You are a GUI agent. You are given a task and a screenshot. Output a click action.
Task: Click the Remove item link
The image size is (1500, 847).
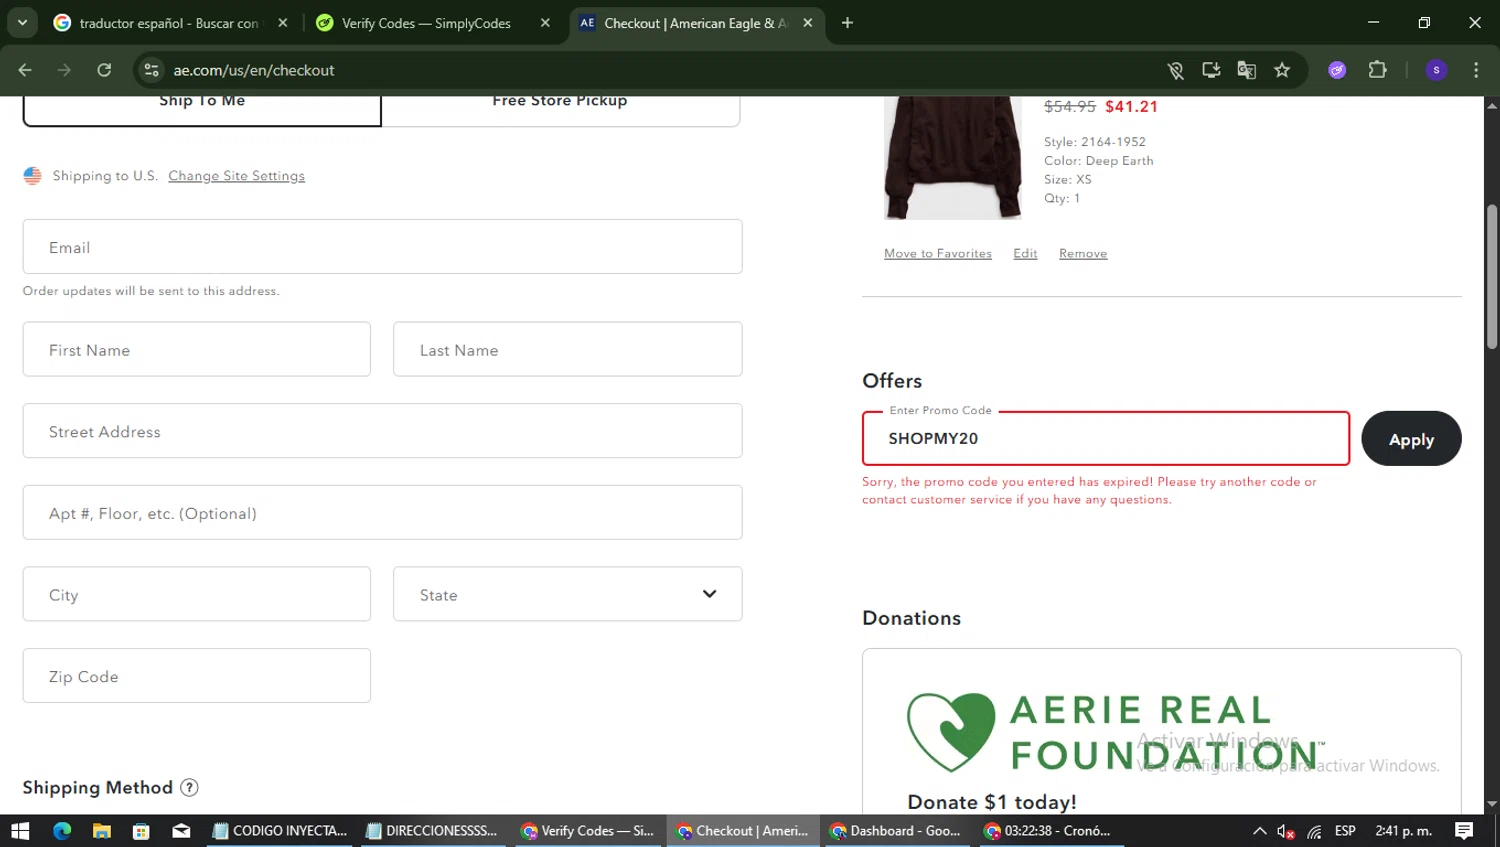pos(1083,254)
